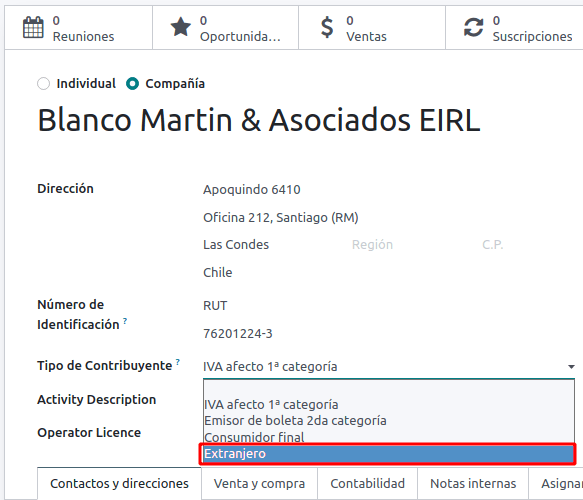Open help tooltip beside Tipo de Contribuyente
The image size is (583, 500).
click(178, 361)
